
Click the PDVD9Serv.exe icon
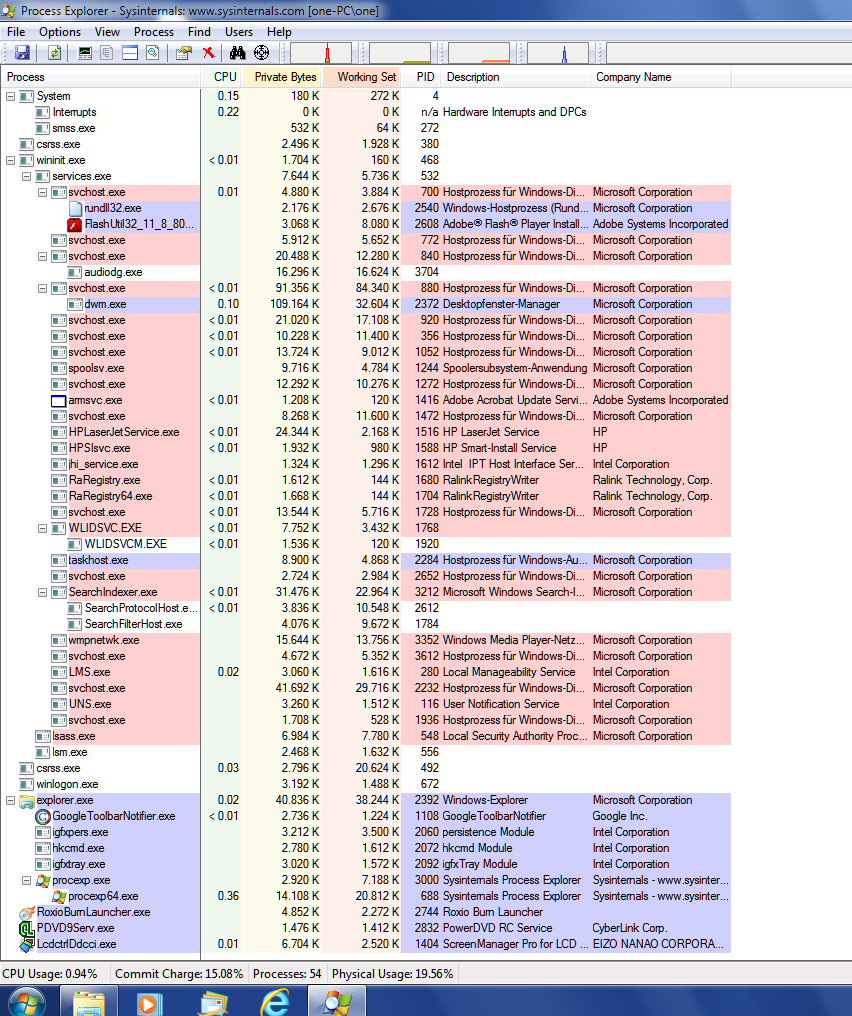27,929
